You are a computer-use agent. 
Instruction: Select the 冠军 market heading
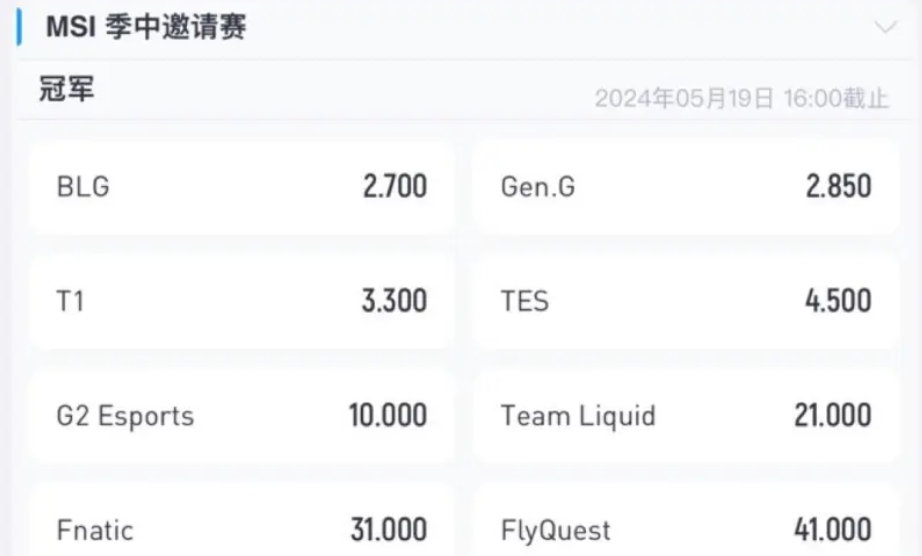coord(67,90)
